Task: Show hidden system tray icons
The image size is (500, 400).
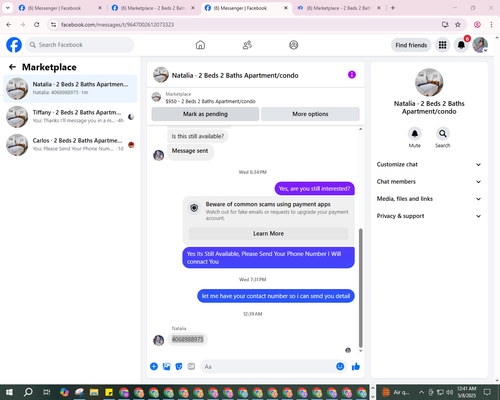Action: 421,392
